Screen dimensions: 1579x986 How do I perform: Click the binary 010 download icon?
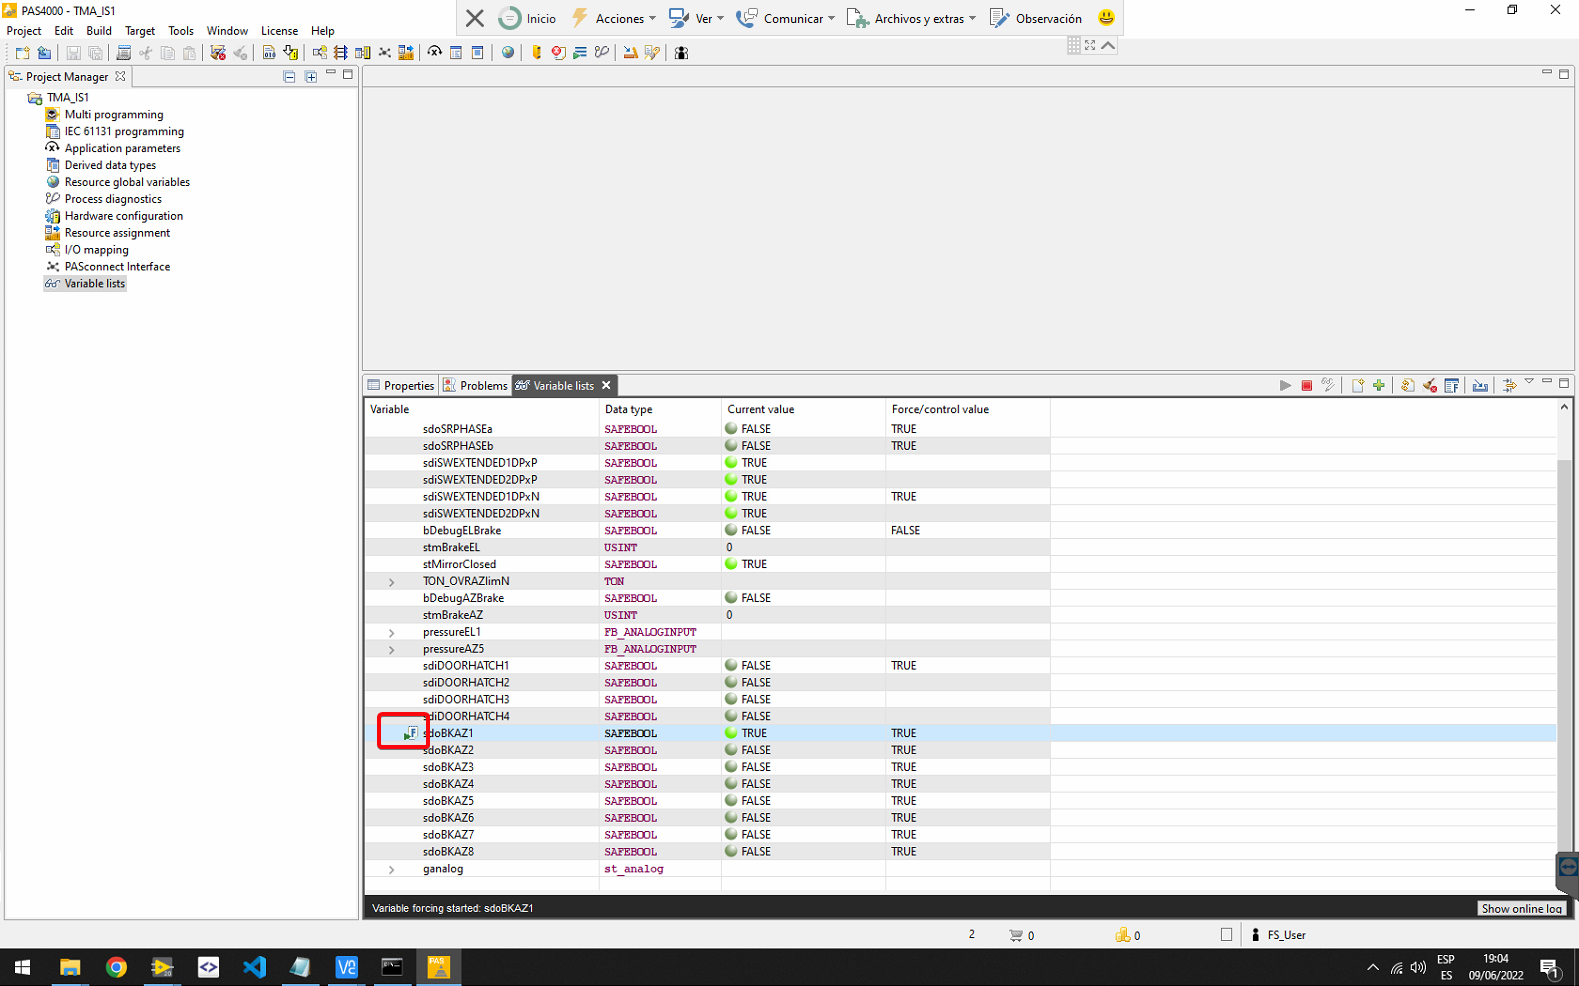pos(269,53)
